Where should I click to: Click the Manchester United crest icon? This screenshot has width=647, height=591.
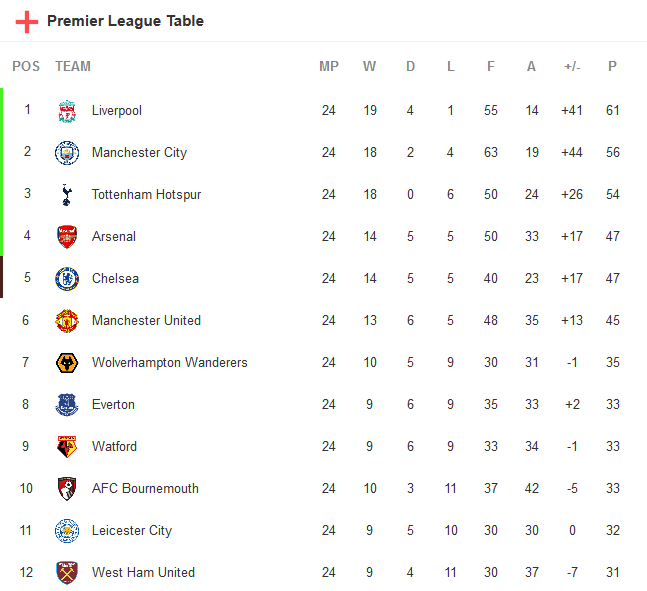pos(67,321)
